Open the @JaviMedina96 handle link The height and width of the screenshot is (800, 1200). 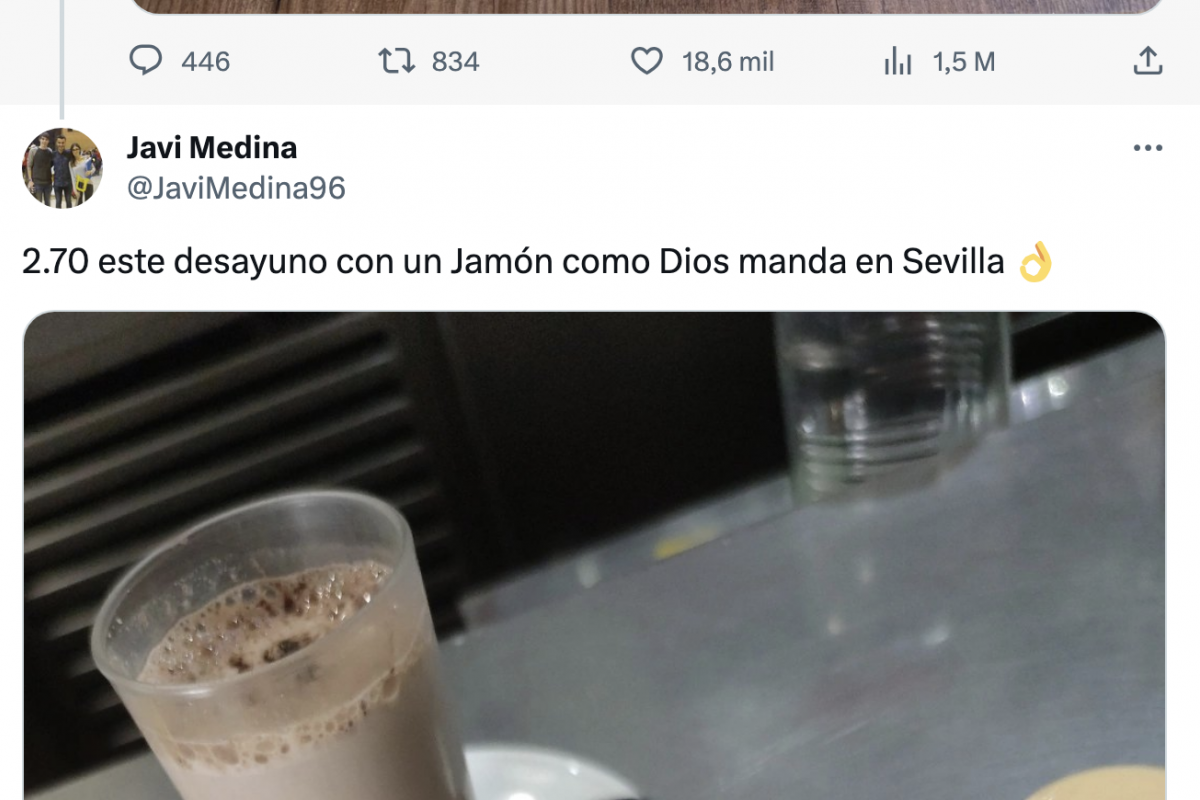coord(236,188)
